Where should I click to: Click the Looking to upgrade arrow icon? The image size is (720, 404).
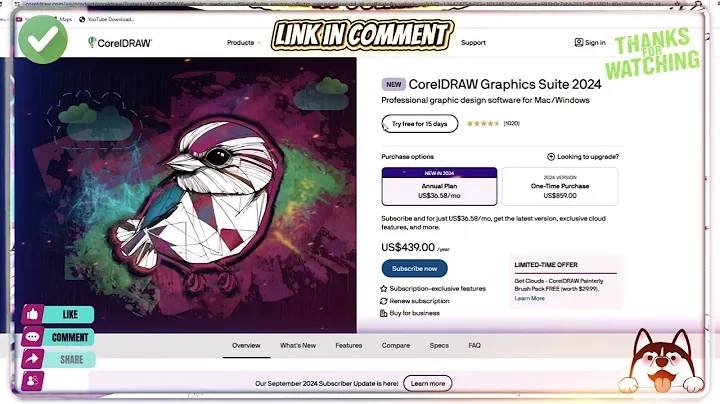point(551,157)
